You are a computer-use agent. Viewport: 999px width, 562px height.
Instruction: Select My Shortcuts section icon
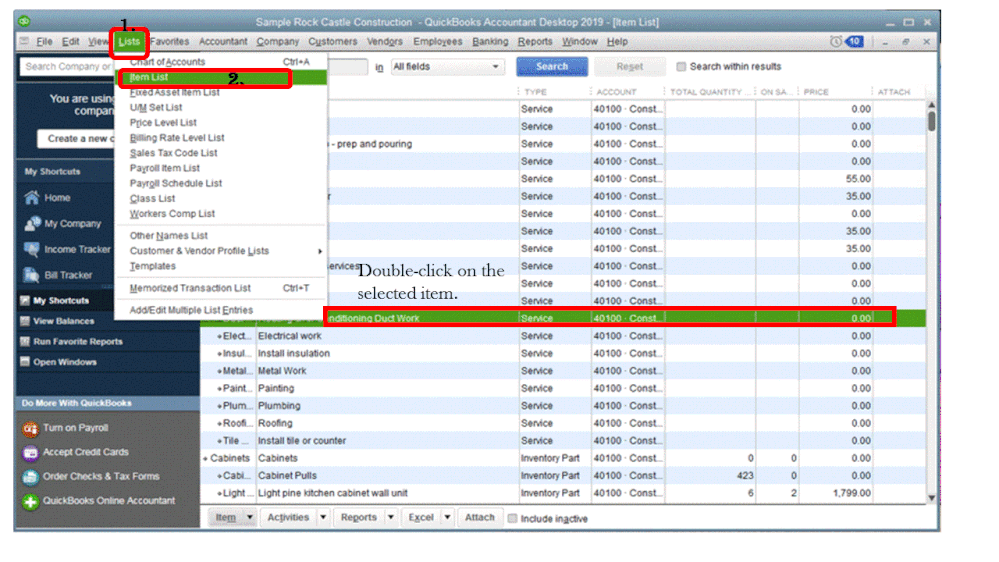pyautogui.click(x=25, y=300)
